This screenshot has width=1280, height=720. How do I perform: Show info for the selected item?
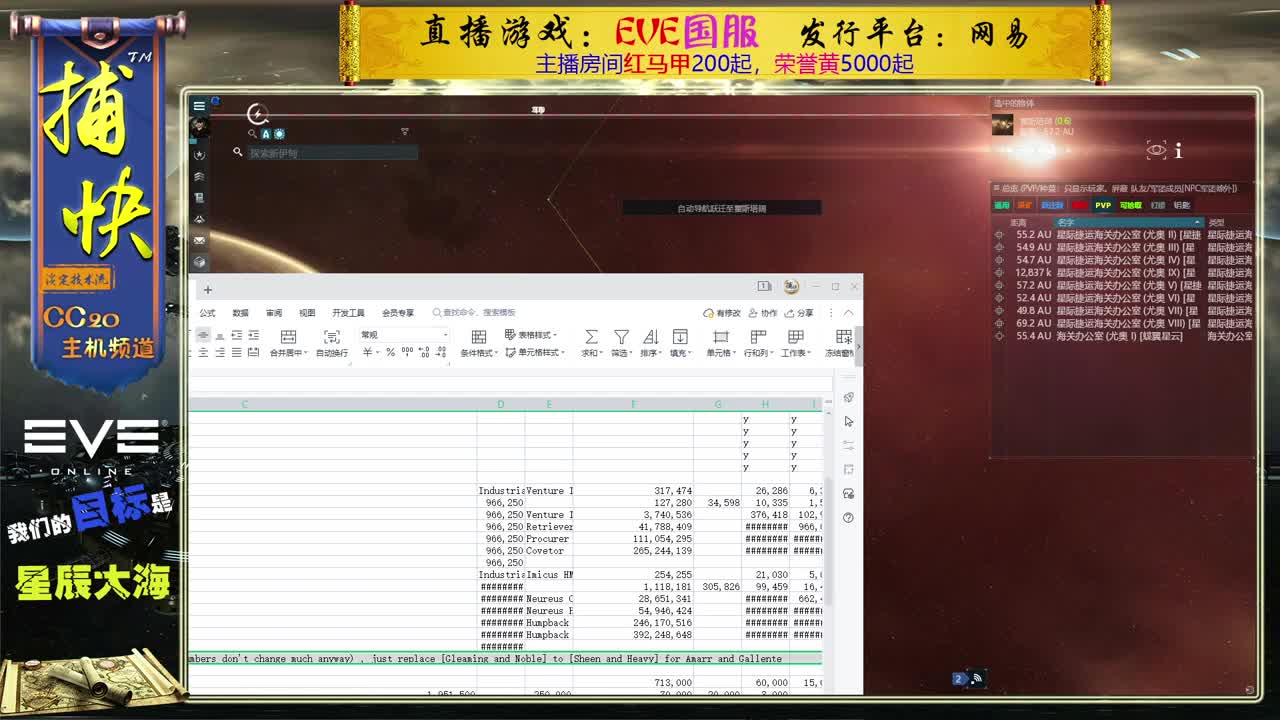coord(1178,151)
